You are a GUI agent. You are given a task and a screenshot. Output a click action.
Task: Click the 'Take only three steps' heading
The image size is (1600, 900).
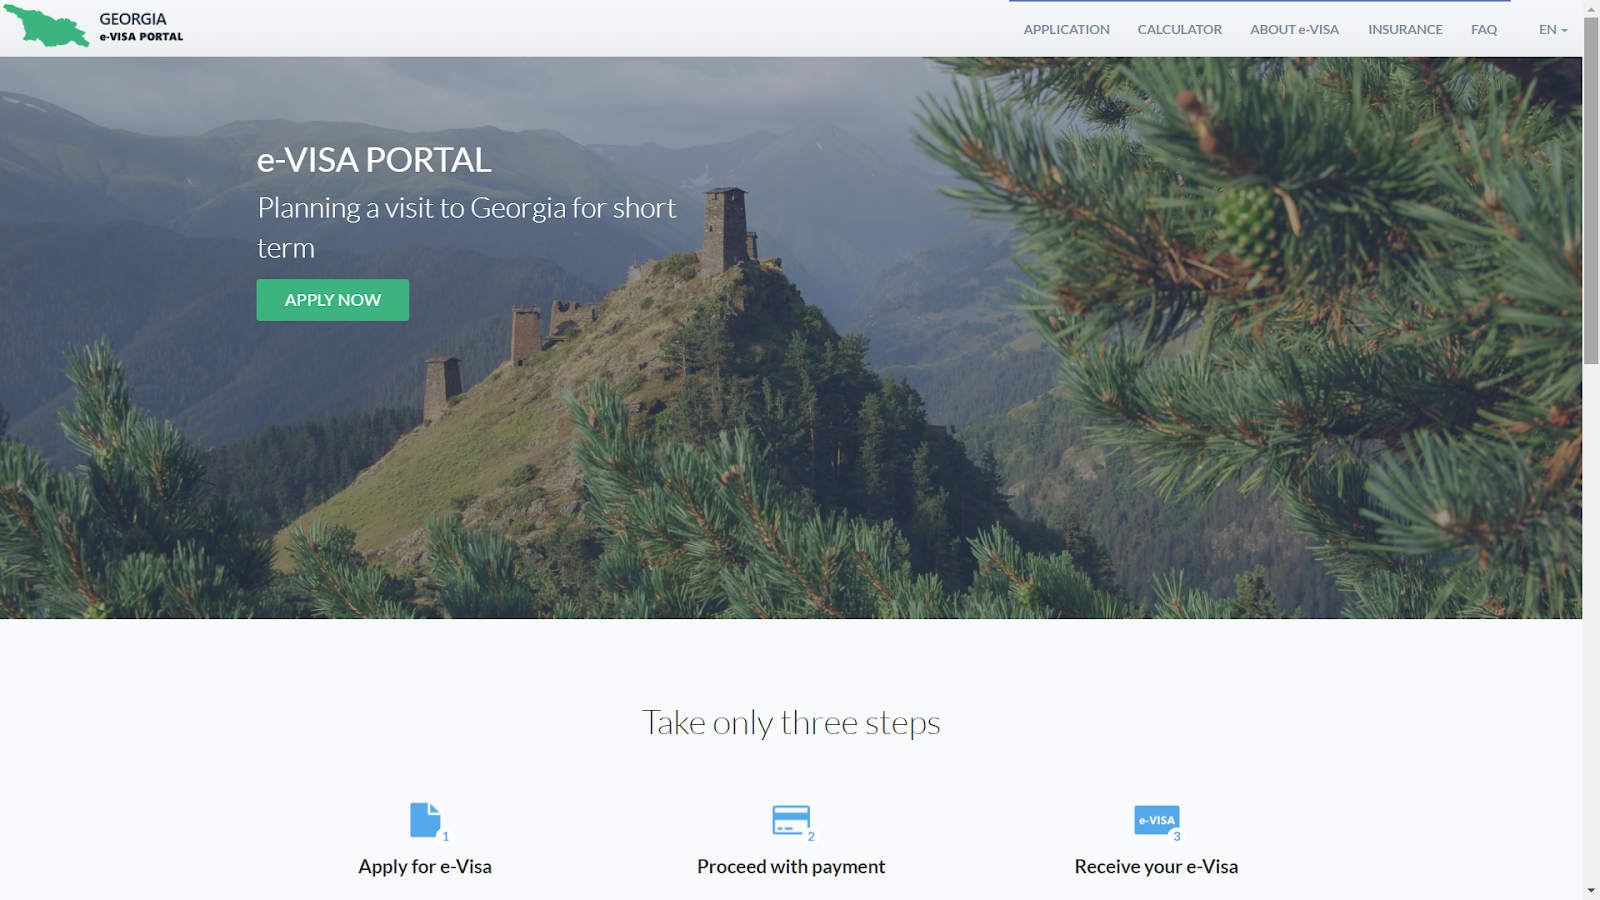click(x=791, y=722)
